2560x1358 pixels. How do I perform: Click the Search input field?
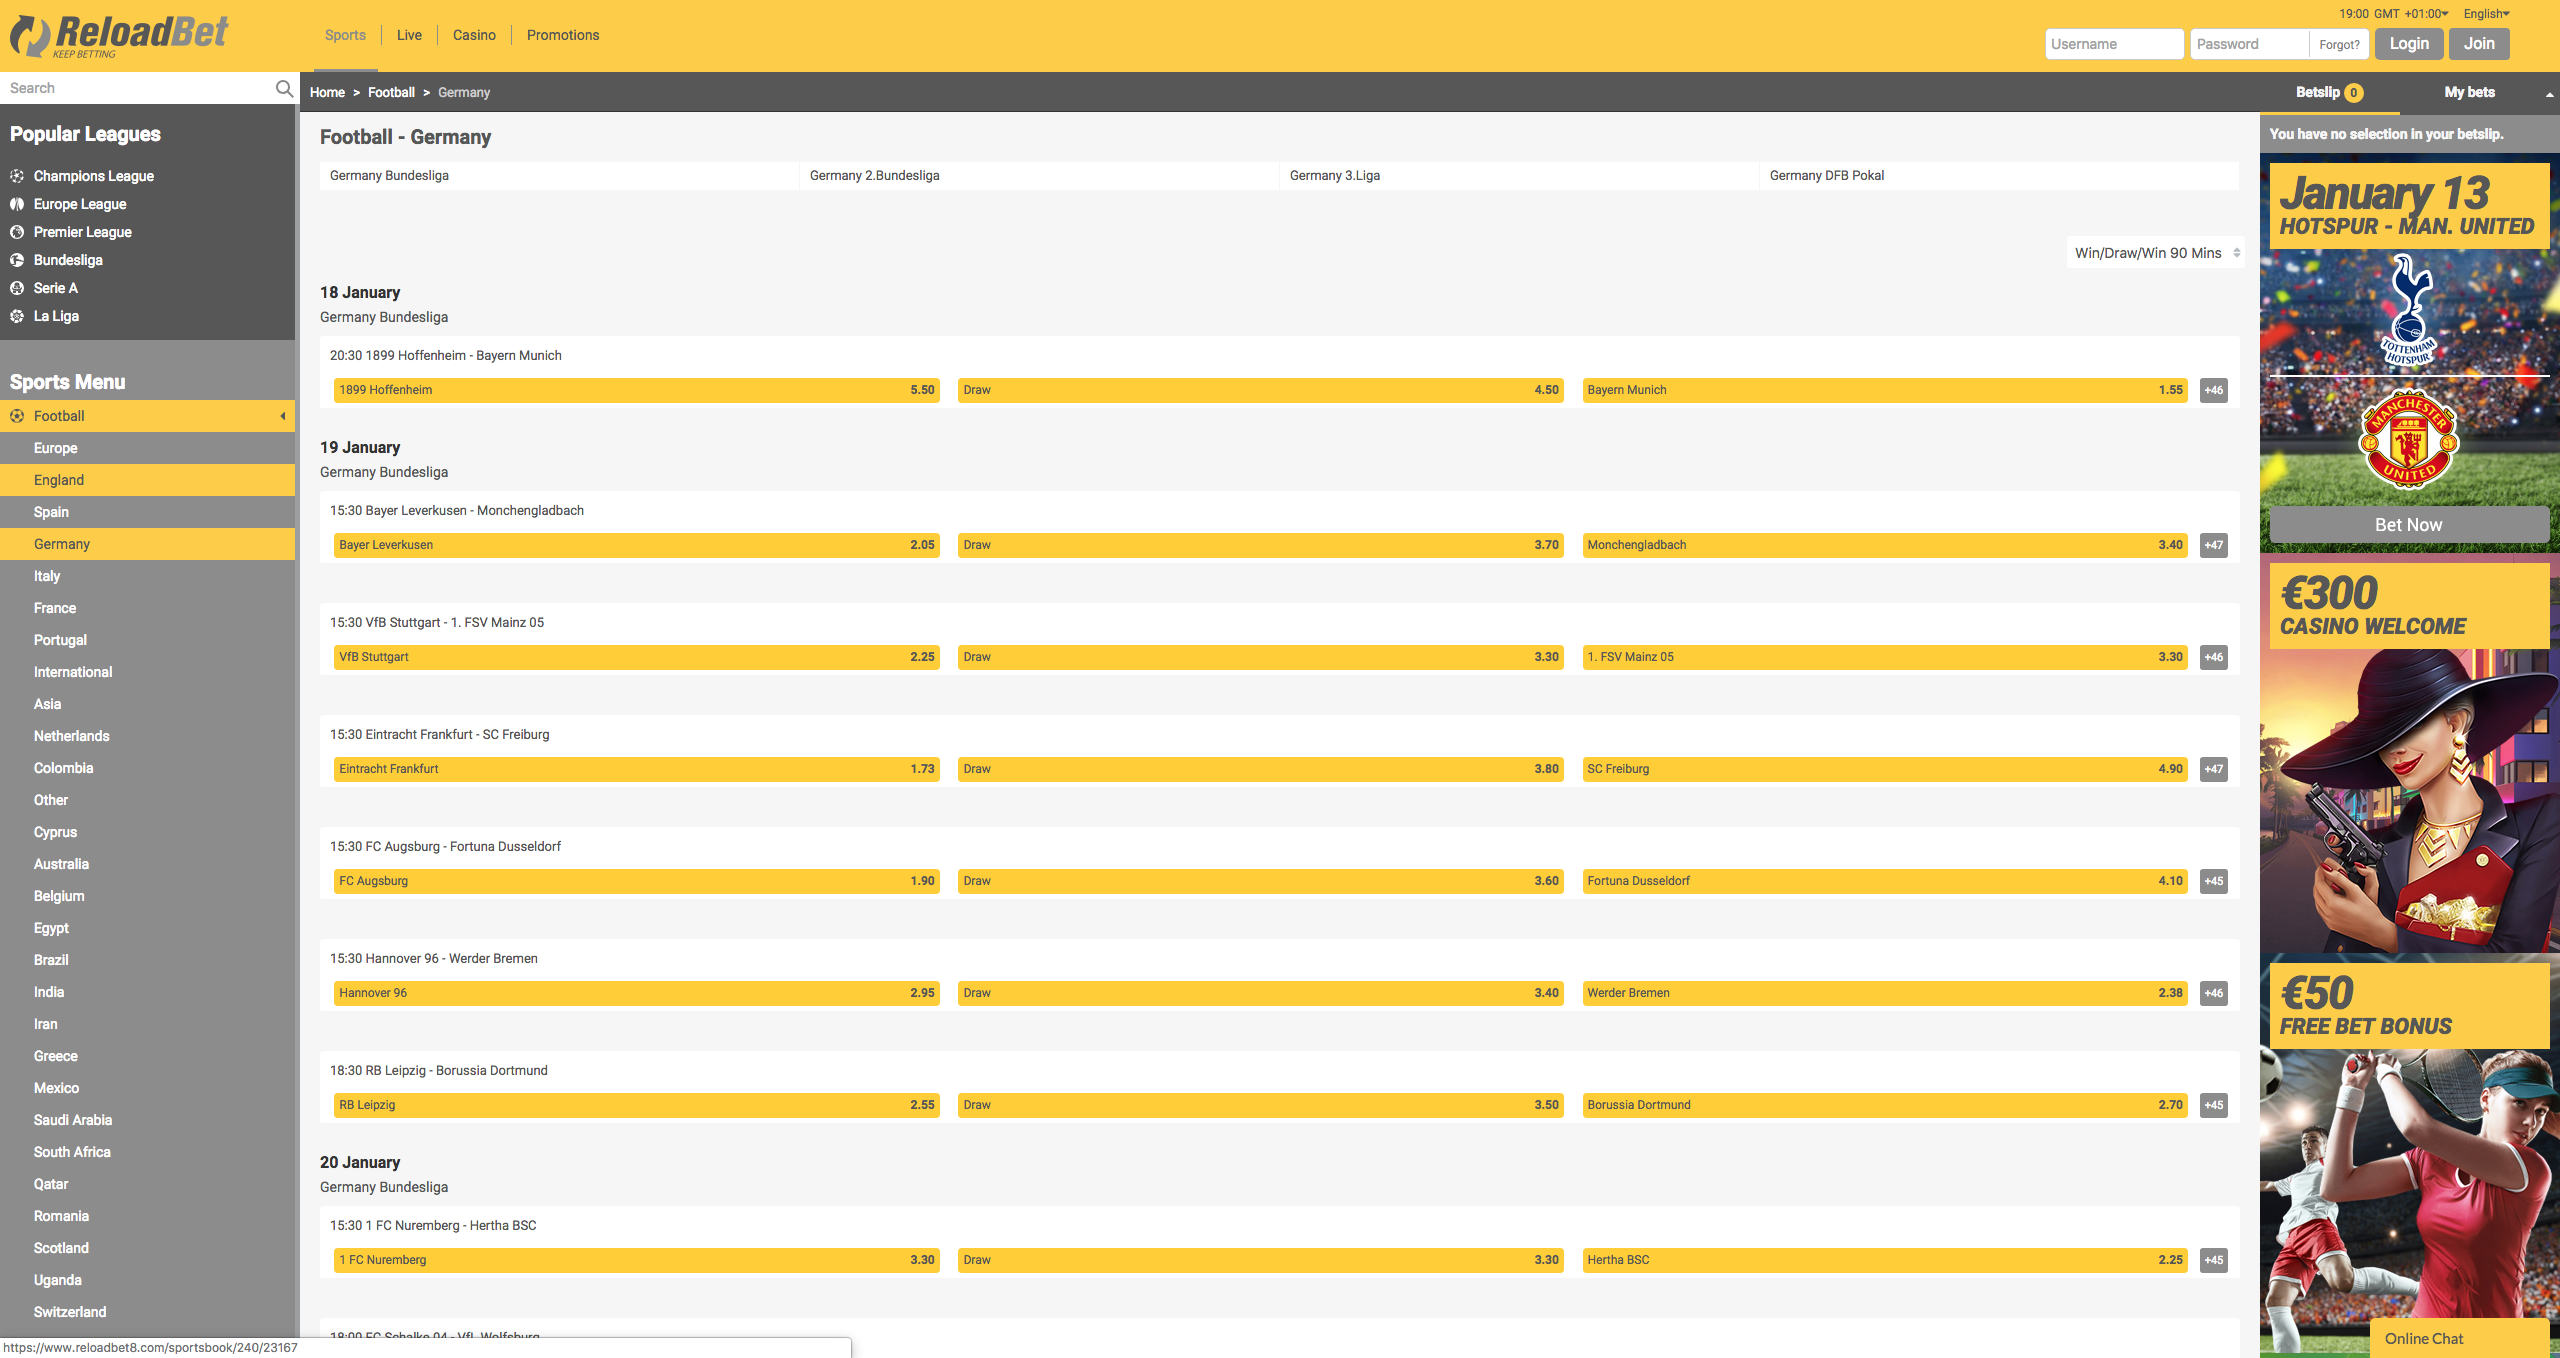click(x=136, y=88)
